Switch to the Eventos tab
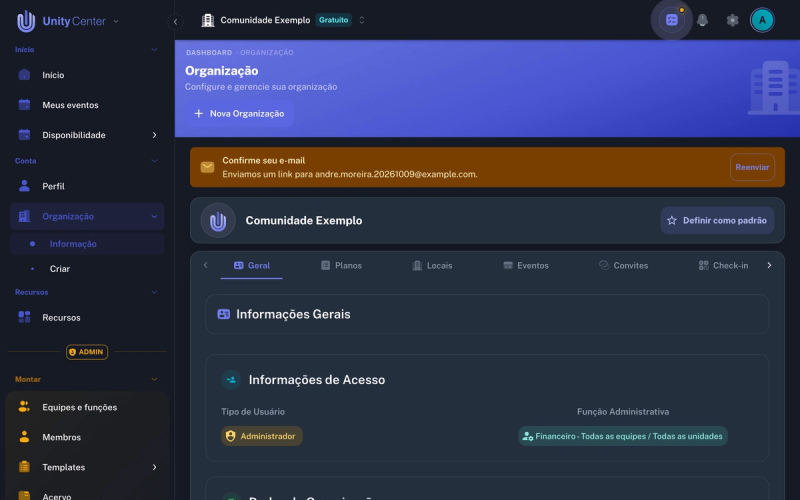 526,266
